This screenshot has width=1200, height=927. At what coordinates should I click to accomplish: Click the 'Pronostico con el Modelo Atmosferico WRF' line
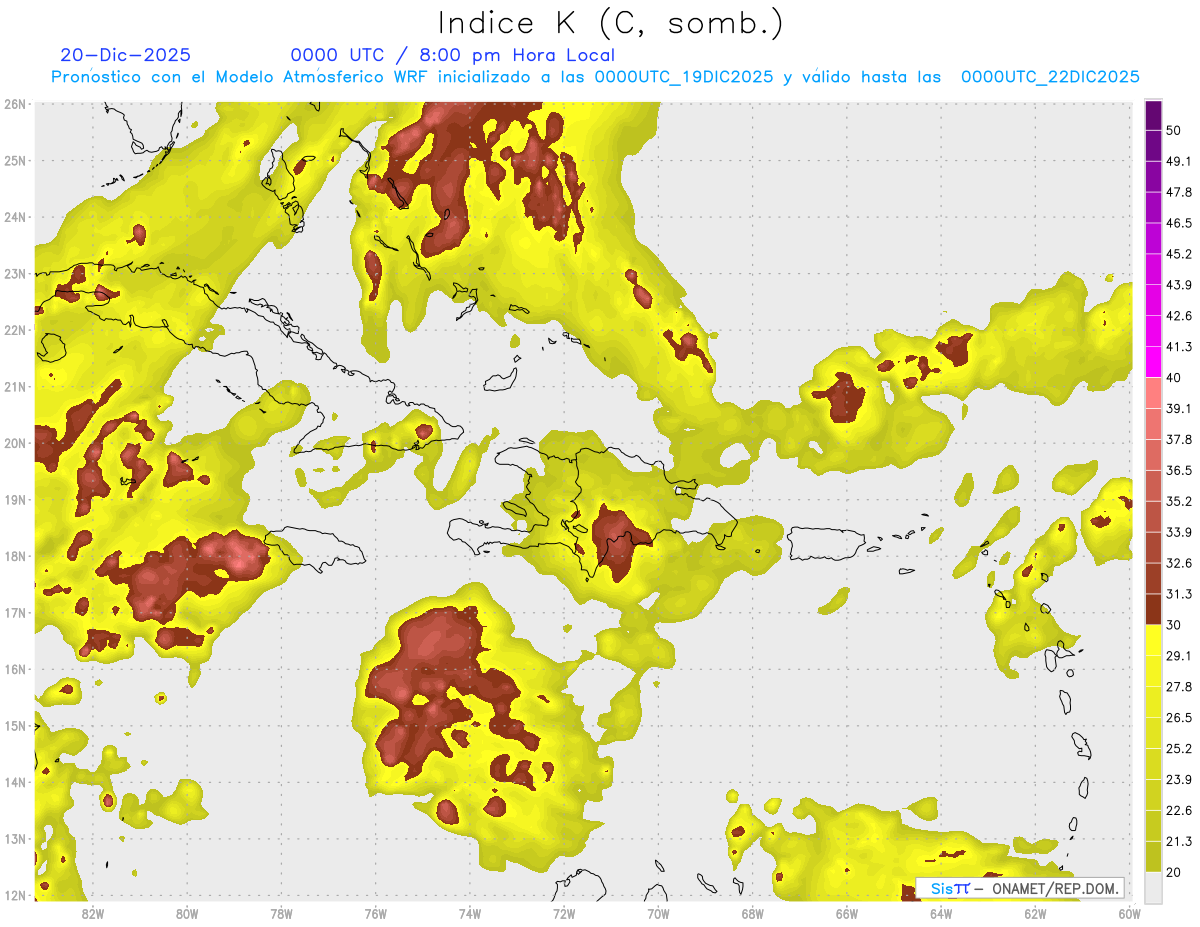(595, 77)
